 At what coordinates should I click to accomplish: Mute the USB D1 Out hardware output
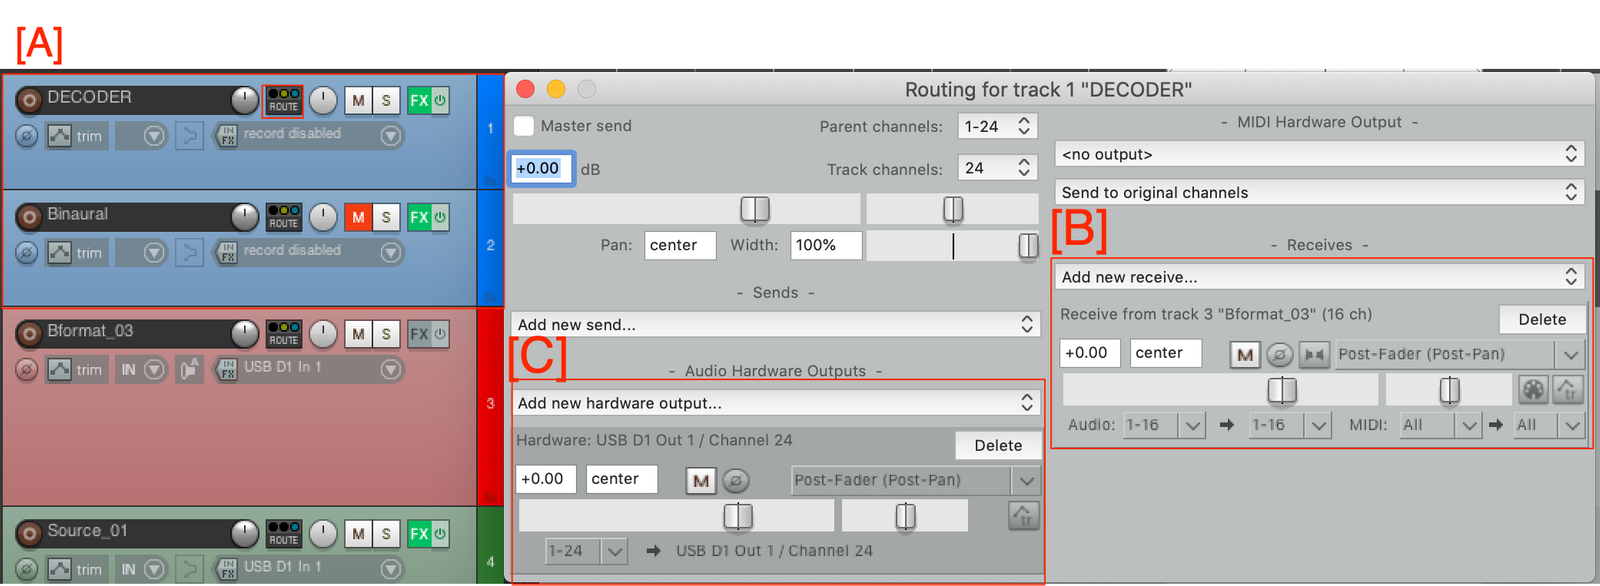coord(701,481)
